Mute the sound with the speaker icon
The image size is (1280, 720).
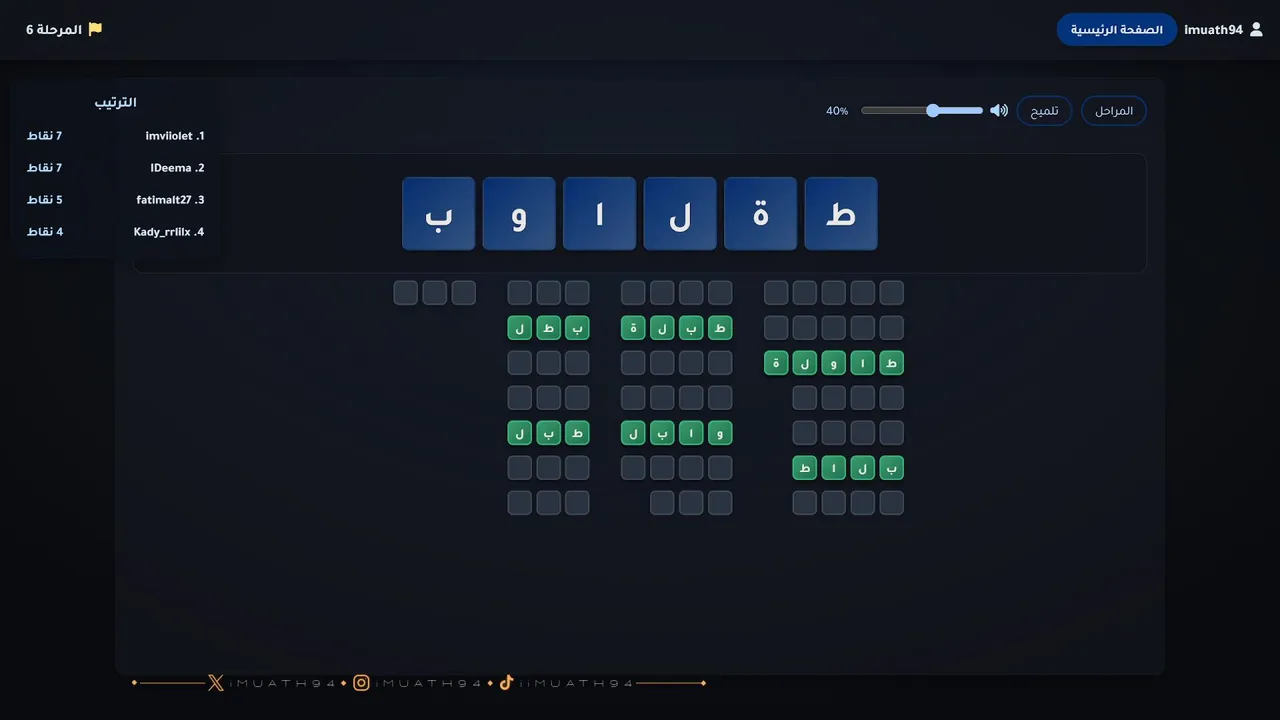pos(999,111)
